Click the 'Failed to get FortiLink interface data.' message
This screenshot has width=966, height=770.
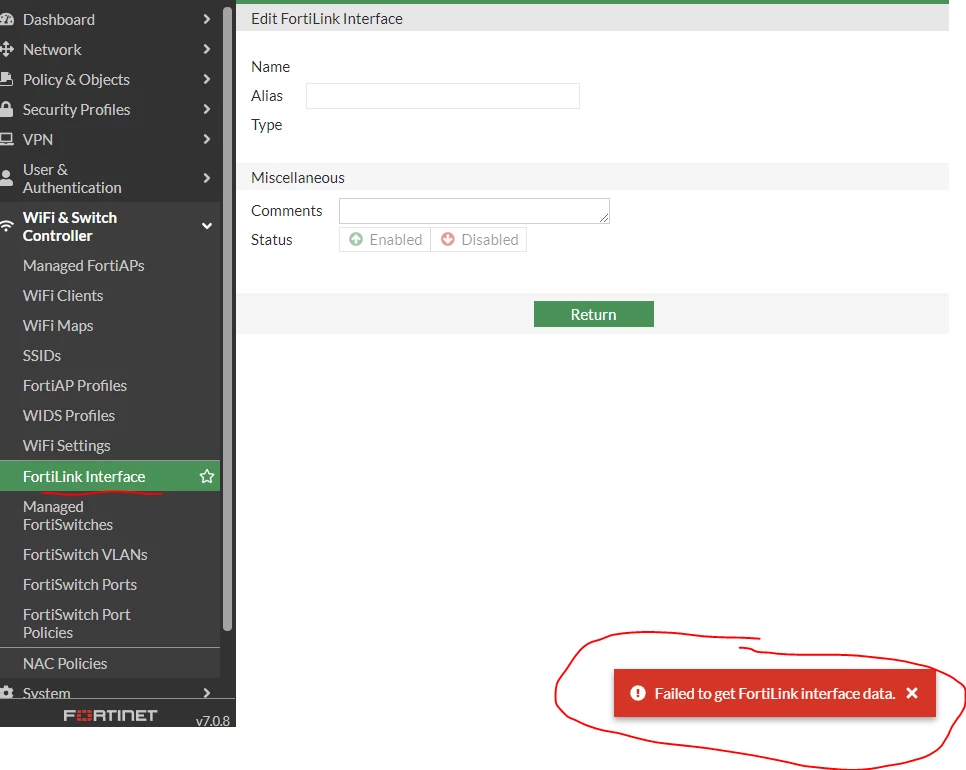coord(774,694)
